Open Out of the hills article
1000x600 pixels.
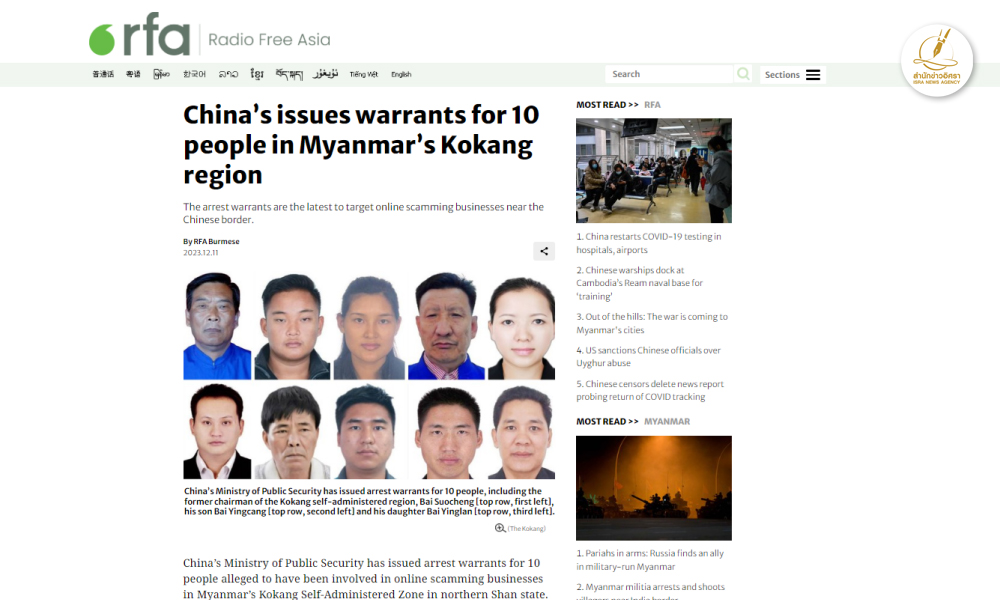click(652, 323)
